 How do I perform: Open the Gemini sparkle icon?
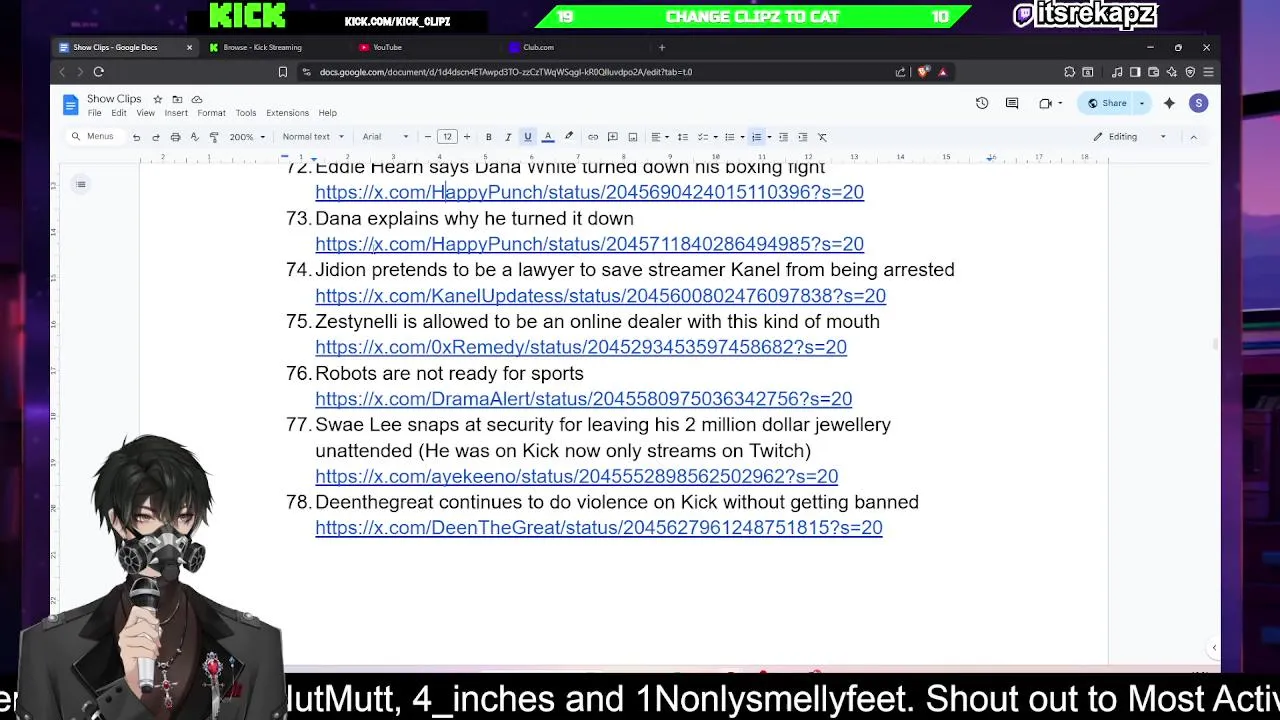point(1169,103)
